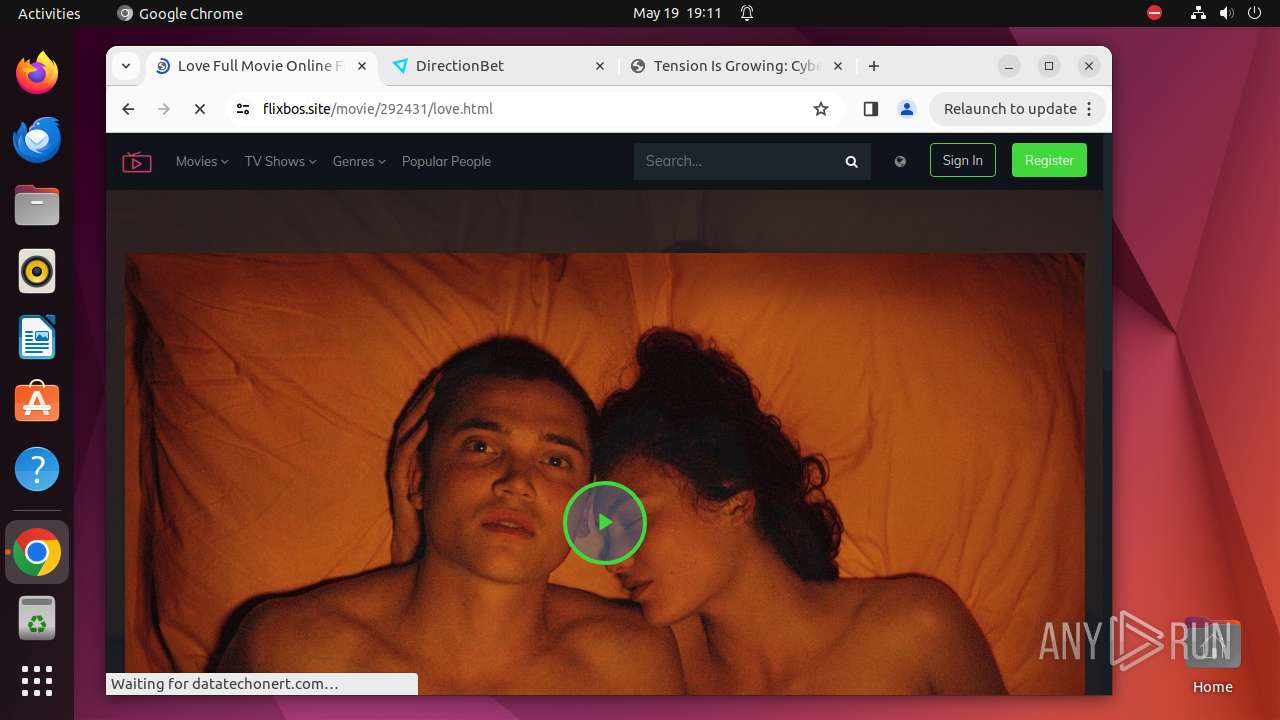Open Files manager from the dock
Viewport: 1280px width, 720px height.
point(37,205)
